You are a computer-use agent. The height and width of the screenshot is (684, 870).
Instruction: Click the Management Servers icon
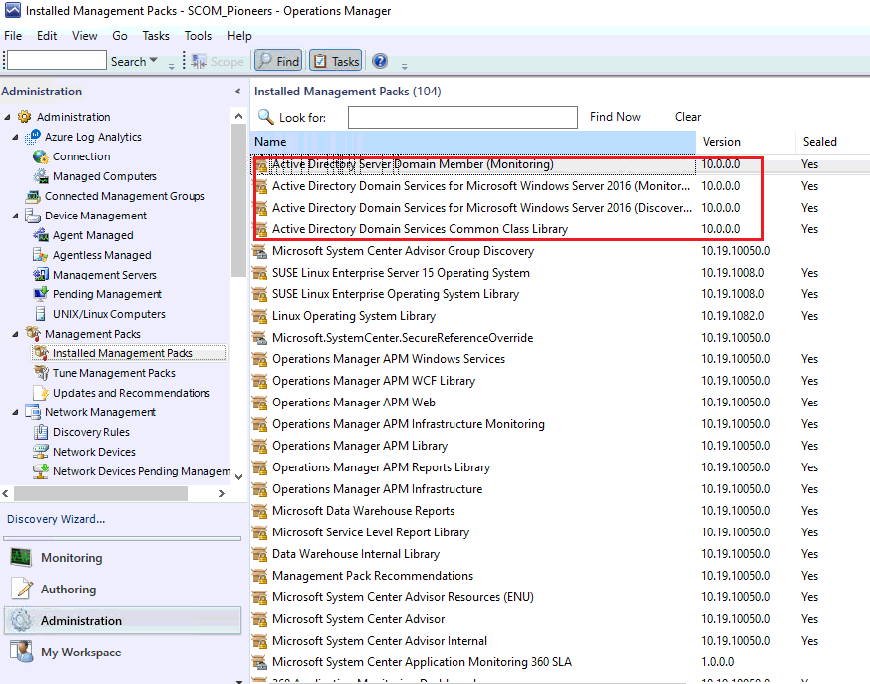click(41, 275)
